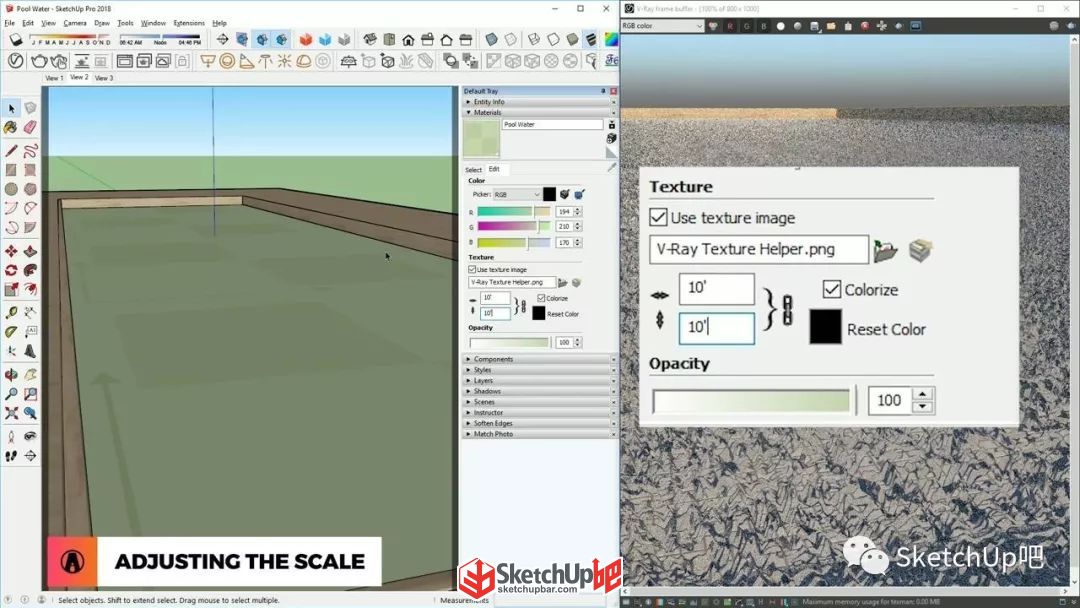This screenshot has width=1080, height=608.
Task: Pick the Paint Bucket tool
Action: pyautogui.click(x=11, y=127)
